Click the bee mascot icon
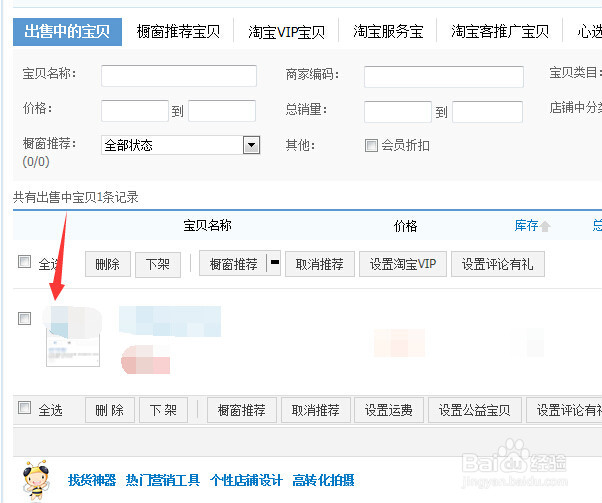Screen dimensions: 602x503 tap(36, 480)
